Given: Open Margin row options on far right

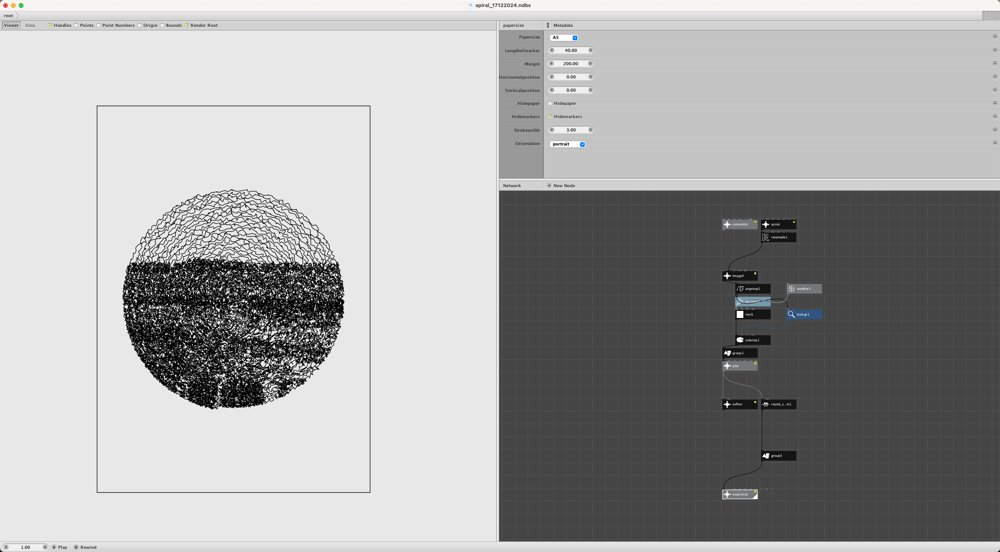Looking at the screenshot, I should (x=994, y=63).
